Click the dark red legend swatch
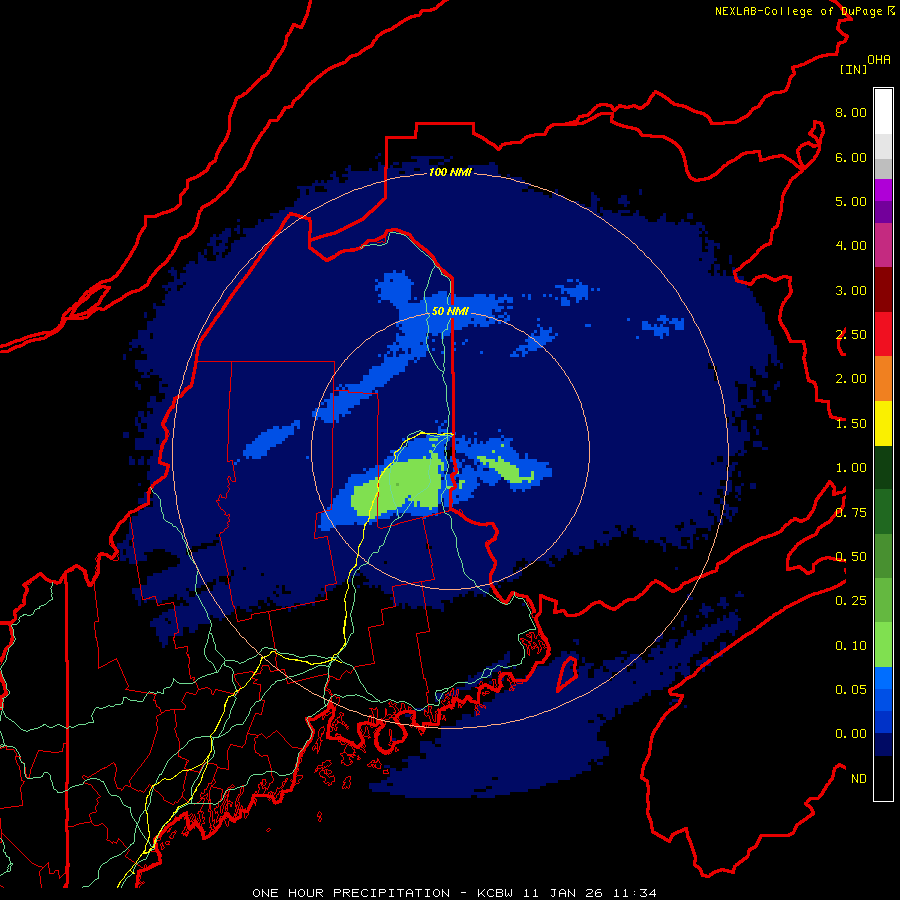 (883, 290)
